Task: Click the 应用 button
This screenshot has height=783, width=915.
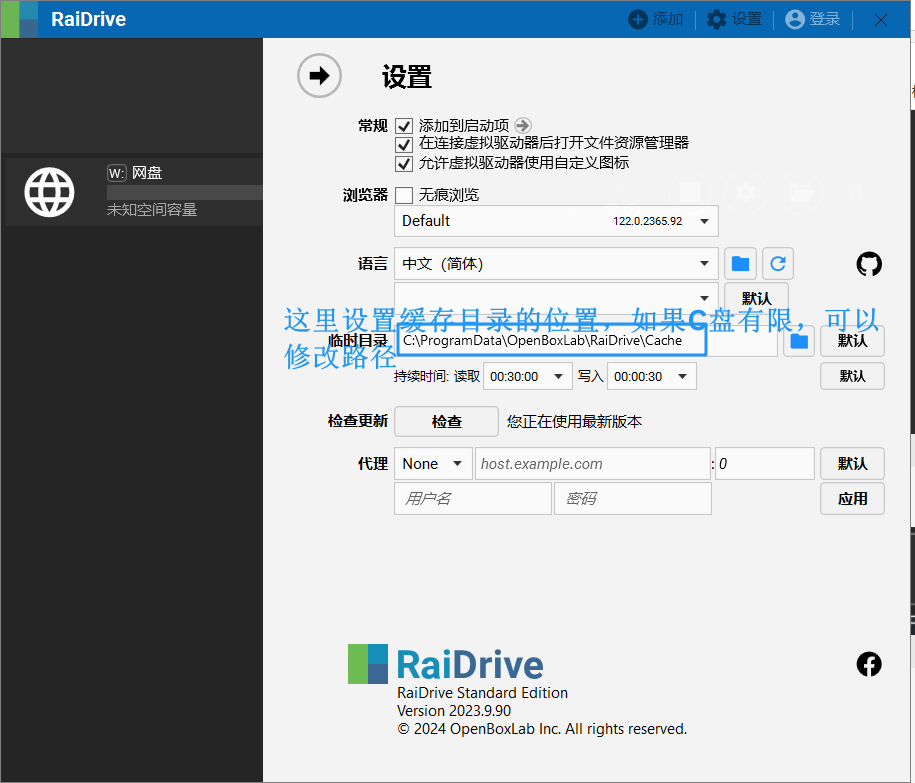Action: (852, 498)
